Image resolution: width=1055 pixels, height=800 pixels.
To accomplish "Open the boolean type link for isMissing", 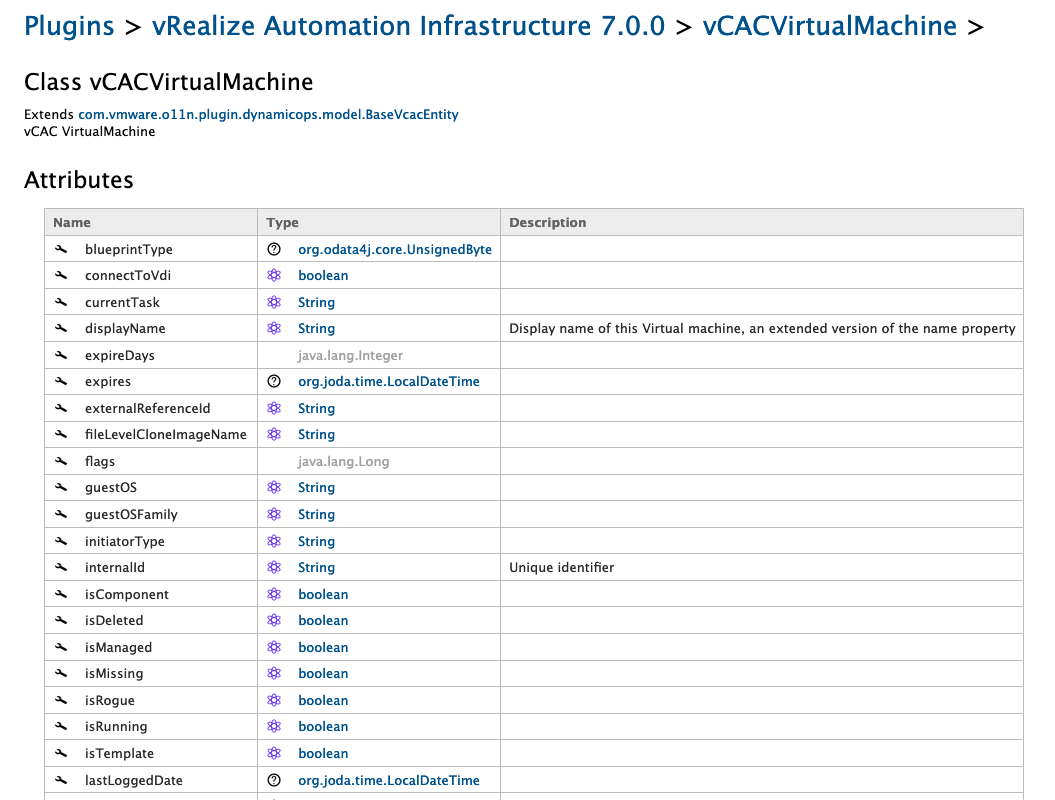I will (324, 674).
